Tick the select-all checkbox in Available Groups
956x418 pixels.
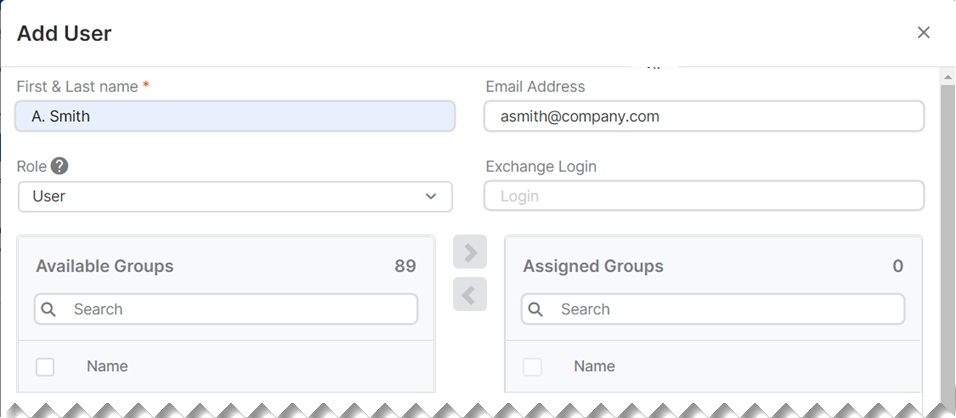click(45, 367)
